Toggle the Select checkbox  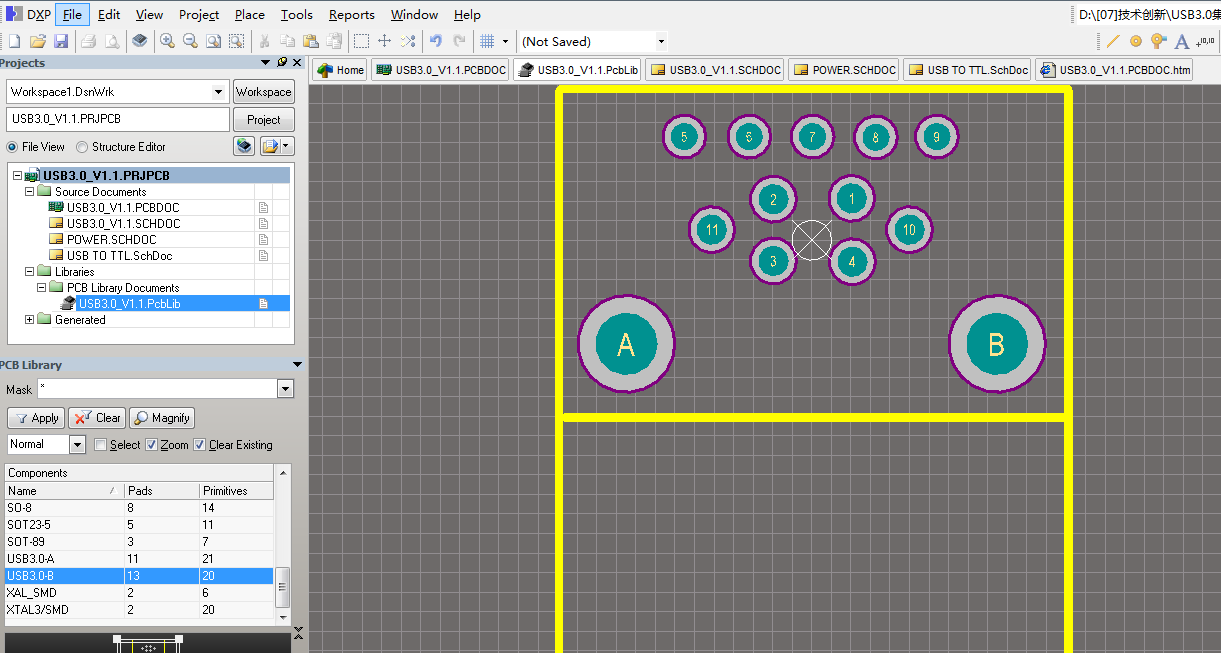pos(100,445)
